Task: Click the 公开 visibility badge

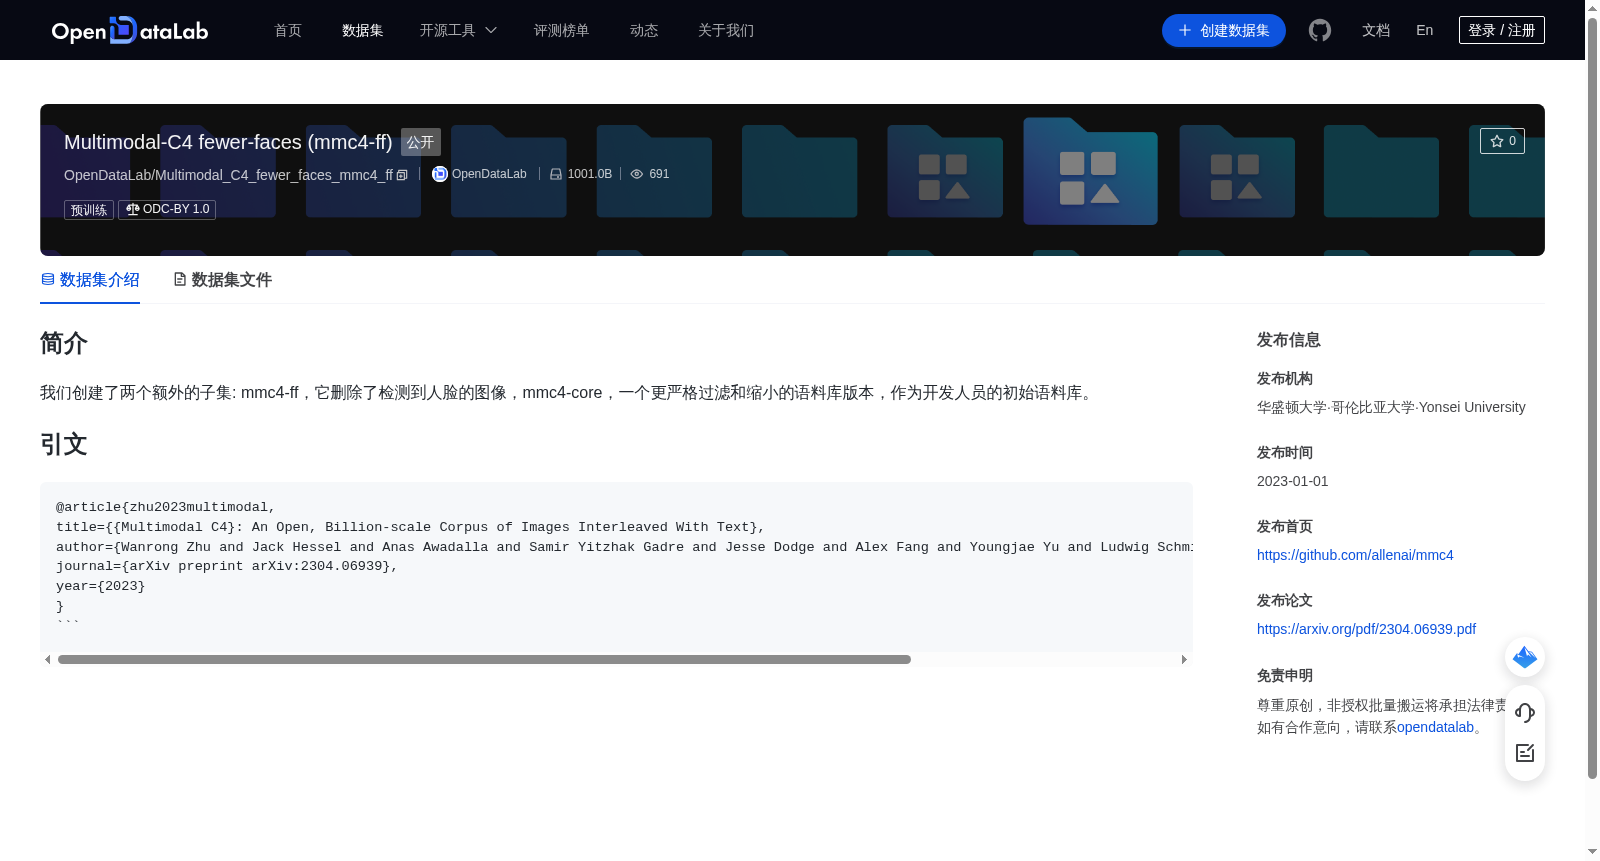Action: [x=421, y=142]
